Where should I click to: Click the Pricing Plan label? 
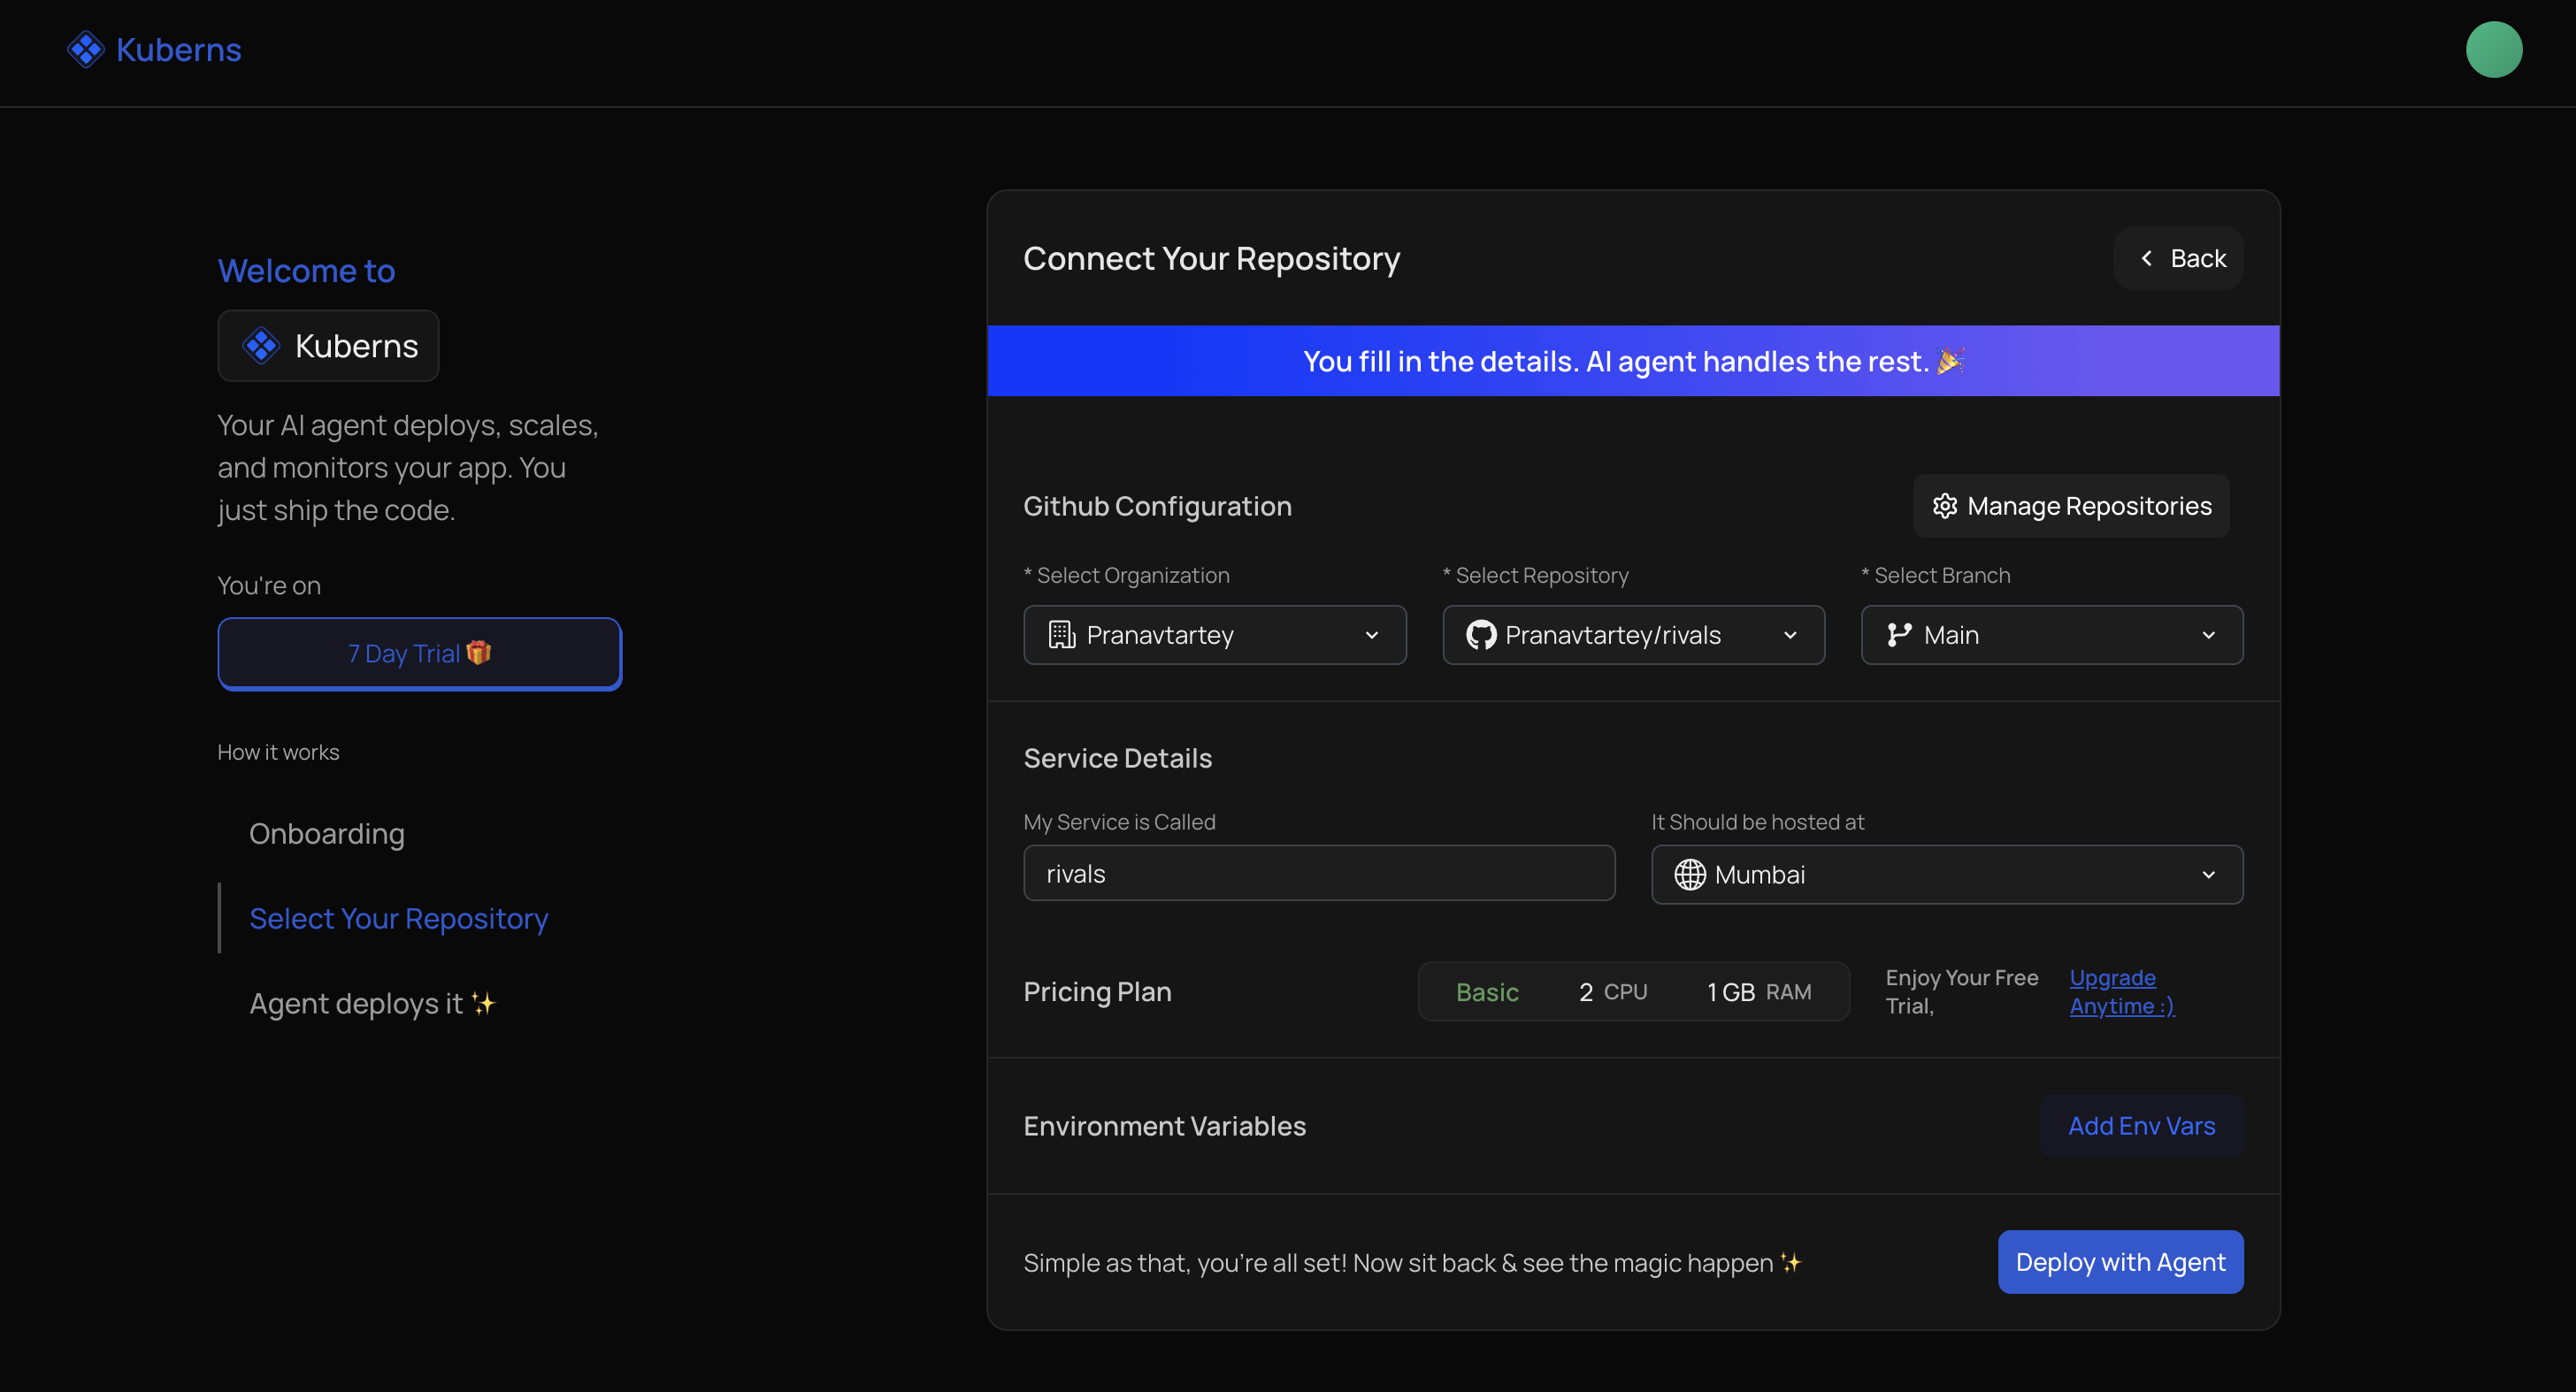(1097, 992)
